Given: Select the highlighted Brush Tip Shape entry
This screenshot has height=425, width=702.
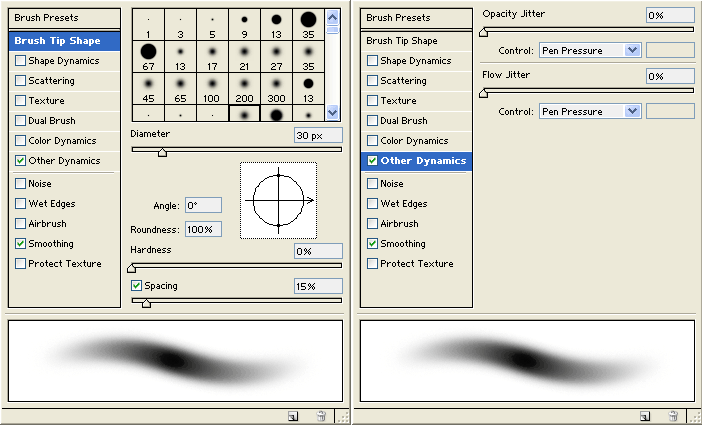Looking at the screenshot, I should pos(64,41).
